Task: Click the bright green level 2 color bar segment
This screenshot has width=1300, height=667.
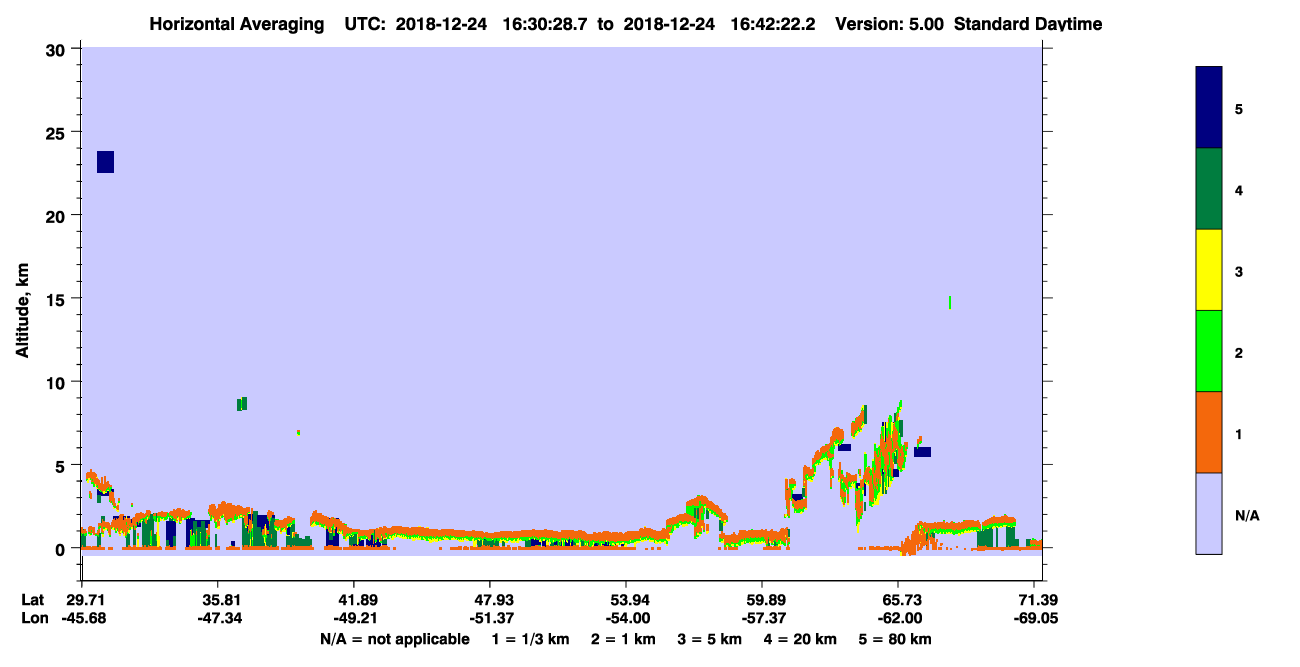Action: point(1209,351)
